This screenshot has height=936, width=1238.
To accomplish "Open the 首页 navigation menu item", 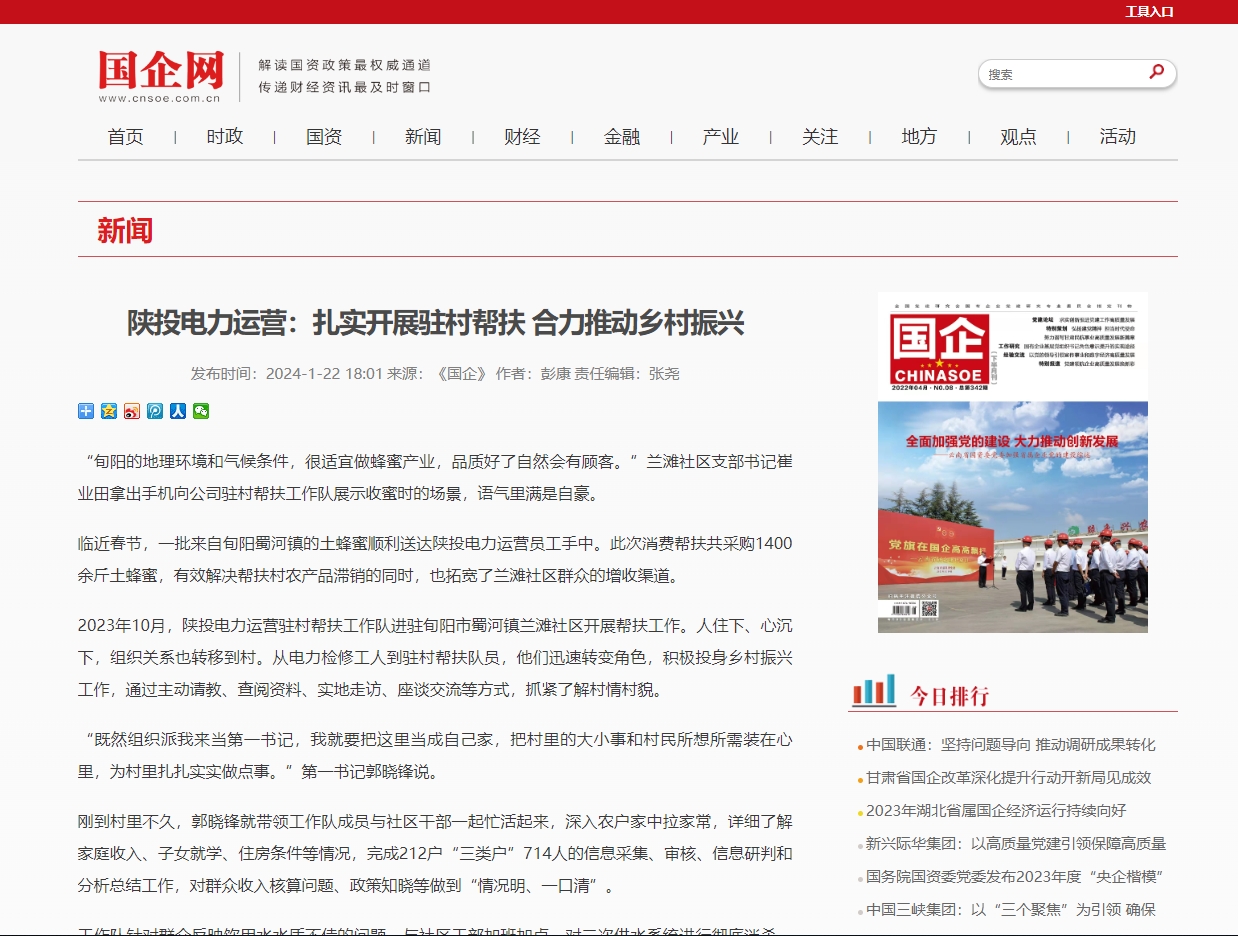I will 126,137.
